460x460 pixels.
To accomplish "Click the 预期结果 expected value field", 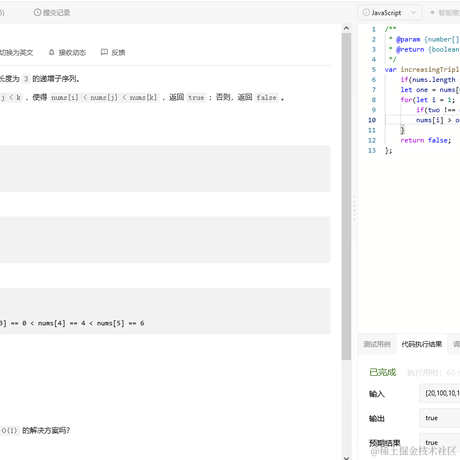I will pyautogui.click(x=440, y=443).
